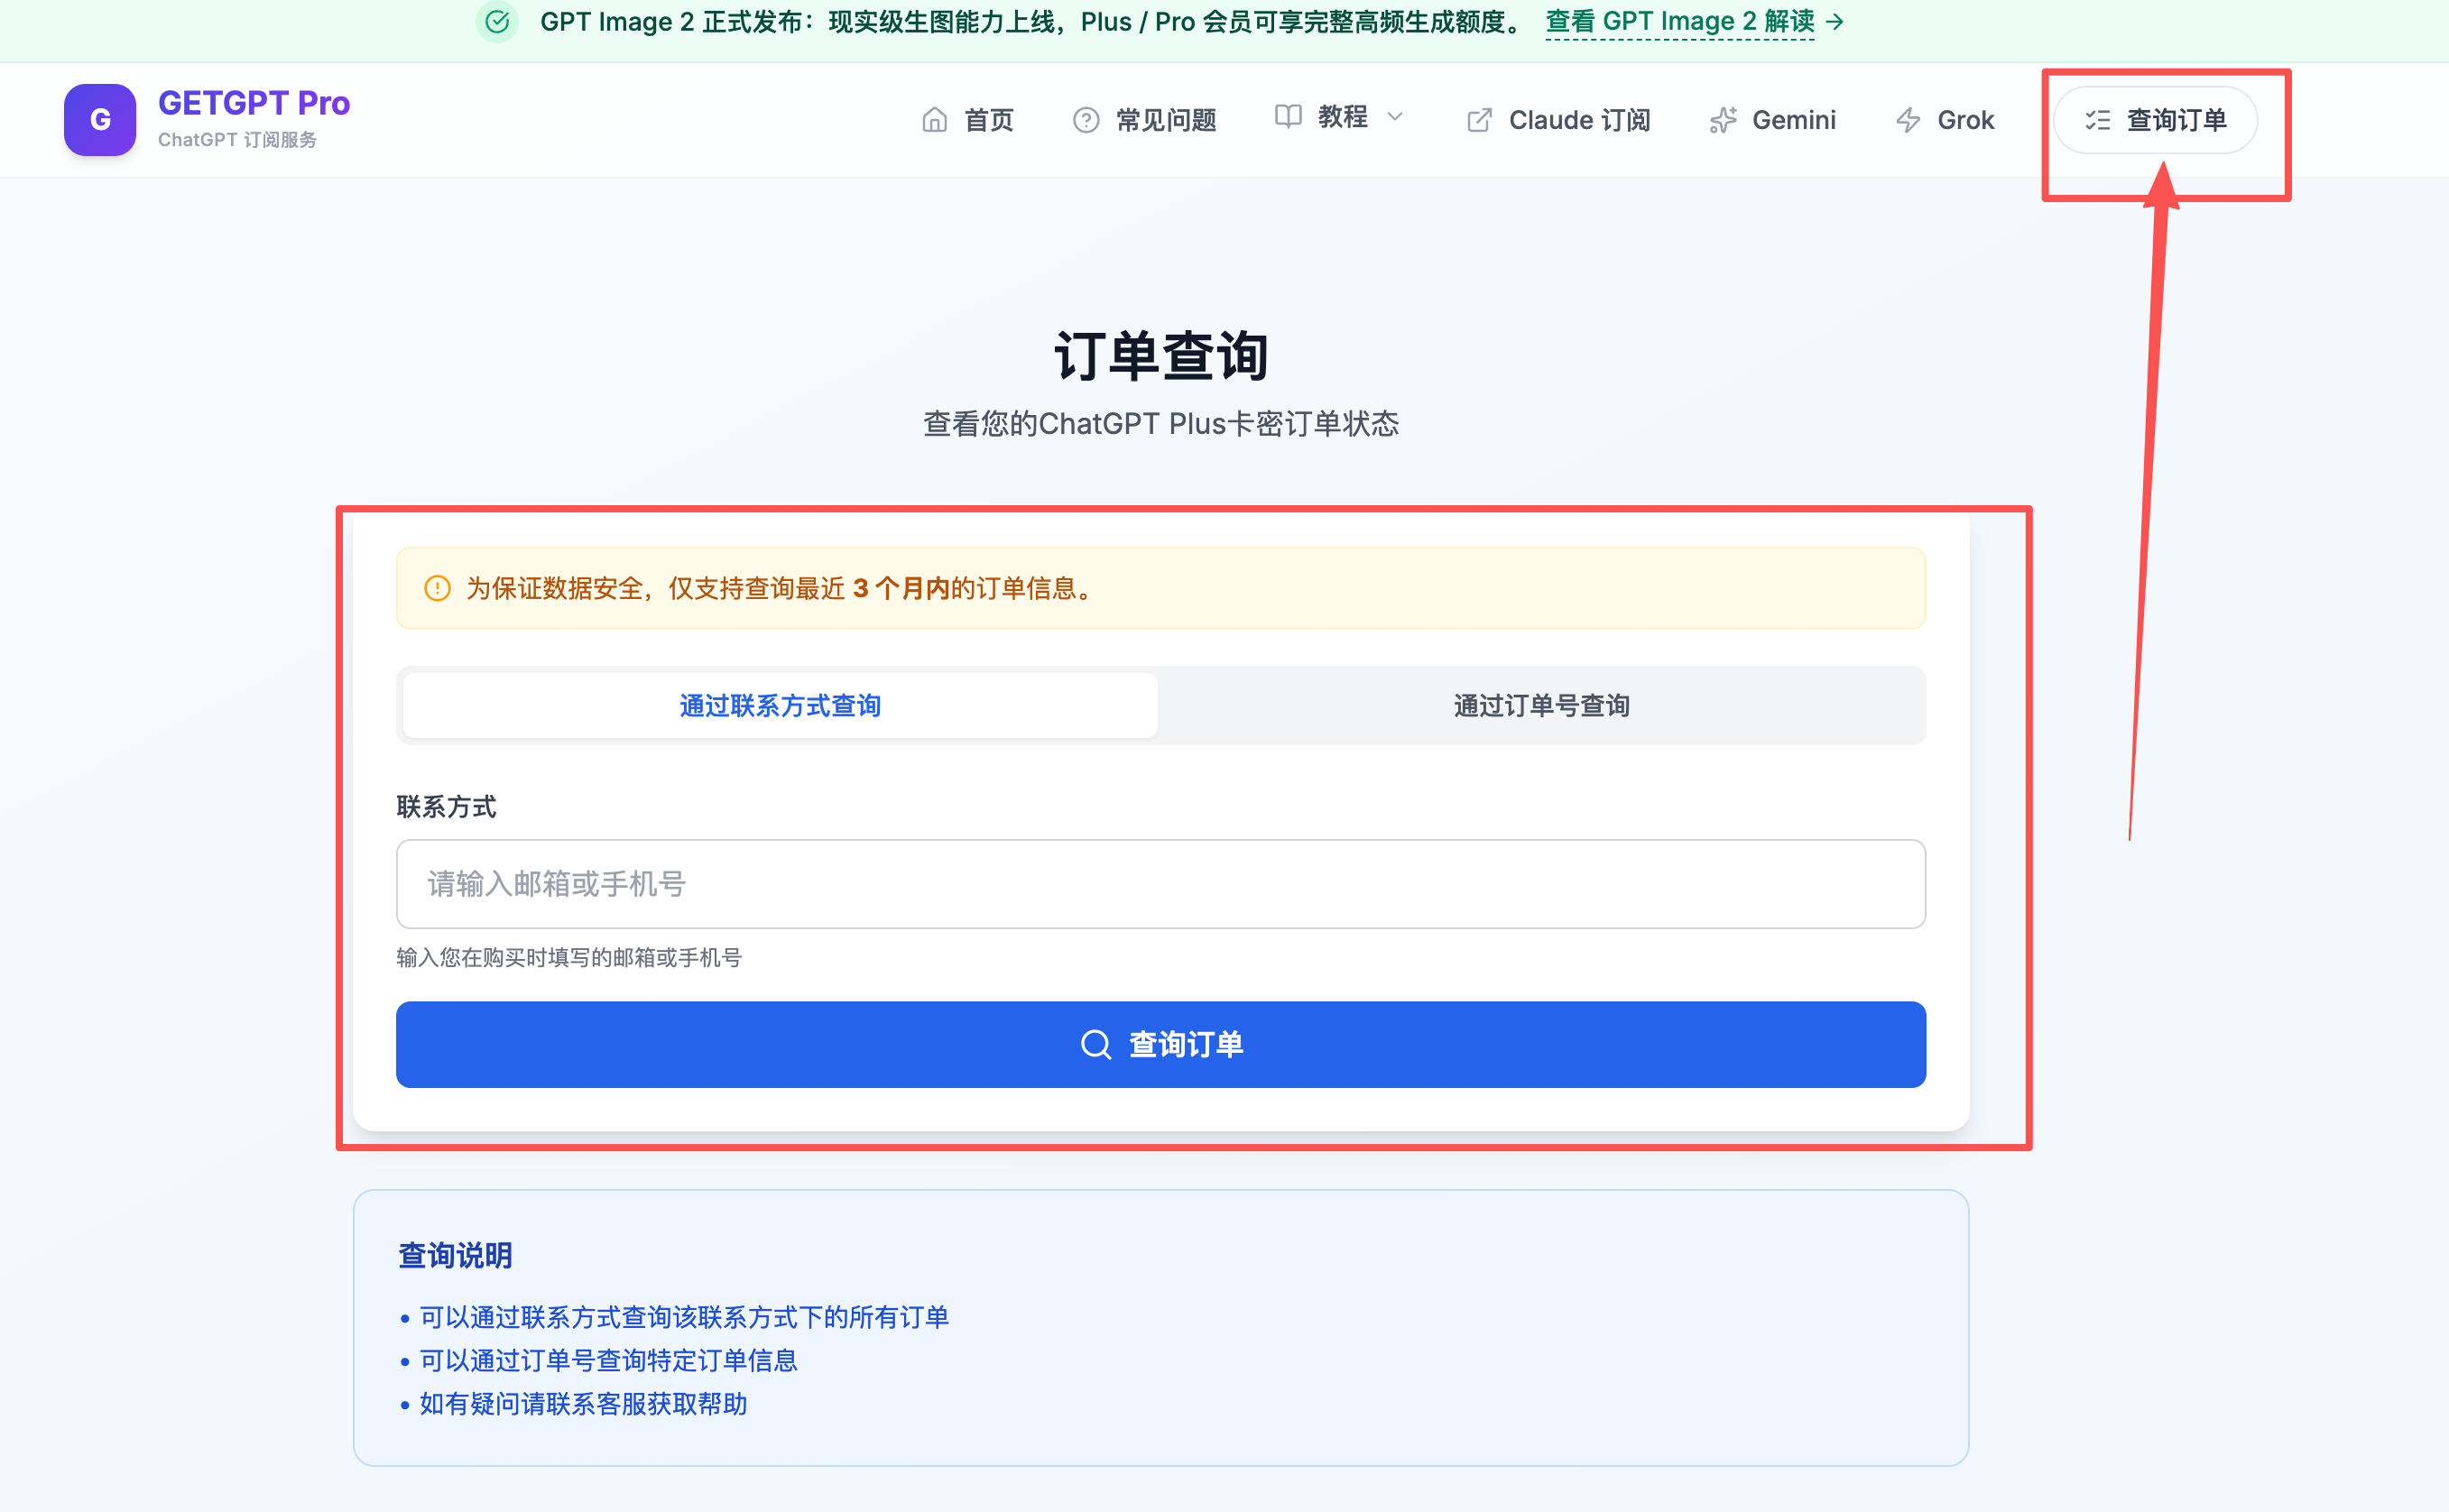This screenshot has width=2449, height=1512.
Task: Click the blue 查询订单 submit button
Action: (1160, 1044)
